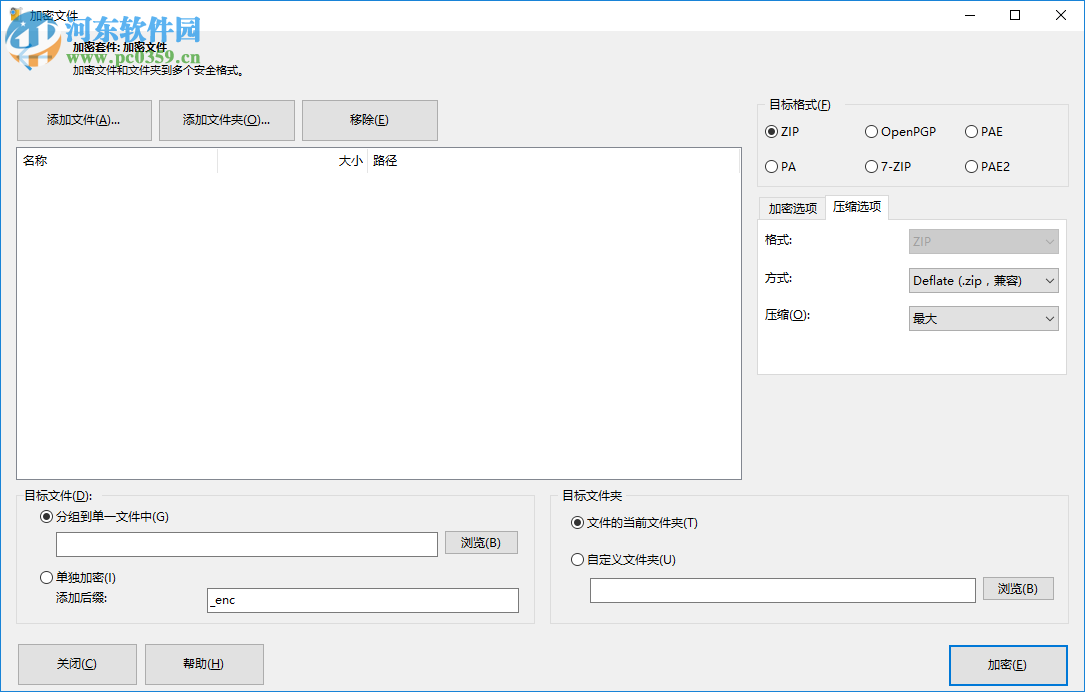Enable 单独加密 mode
The width and height of the screenshot is (1085, 692).
point(46,577)
